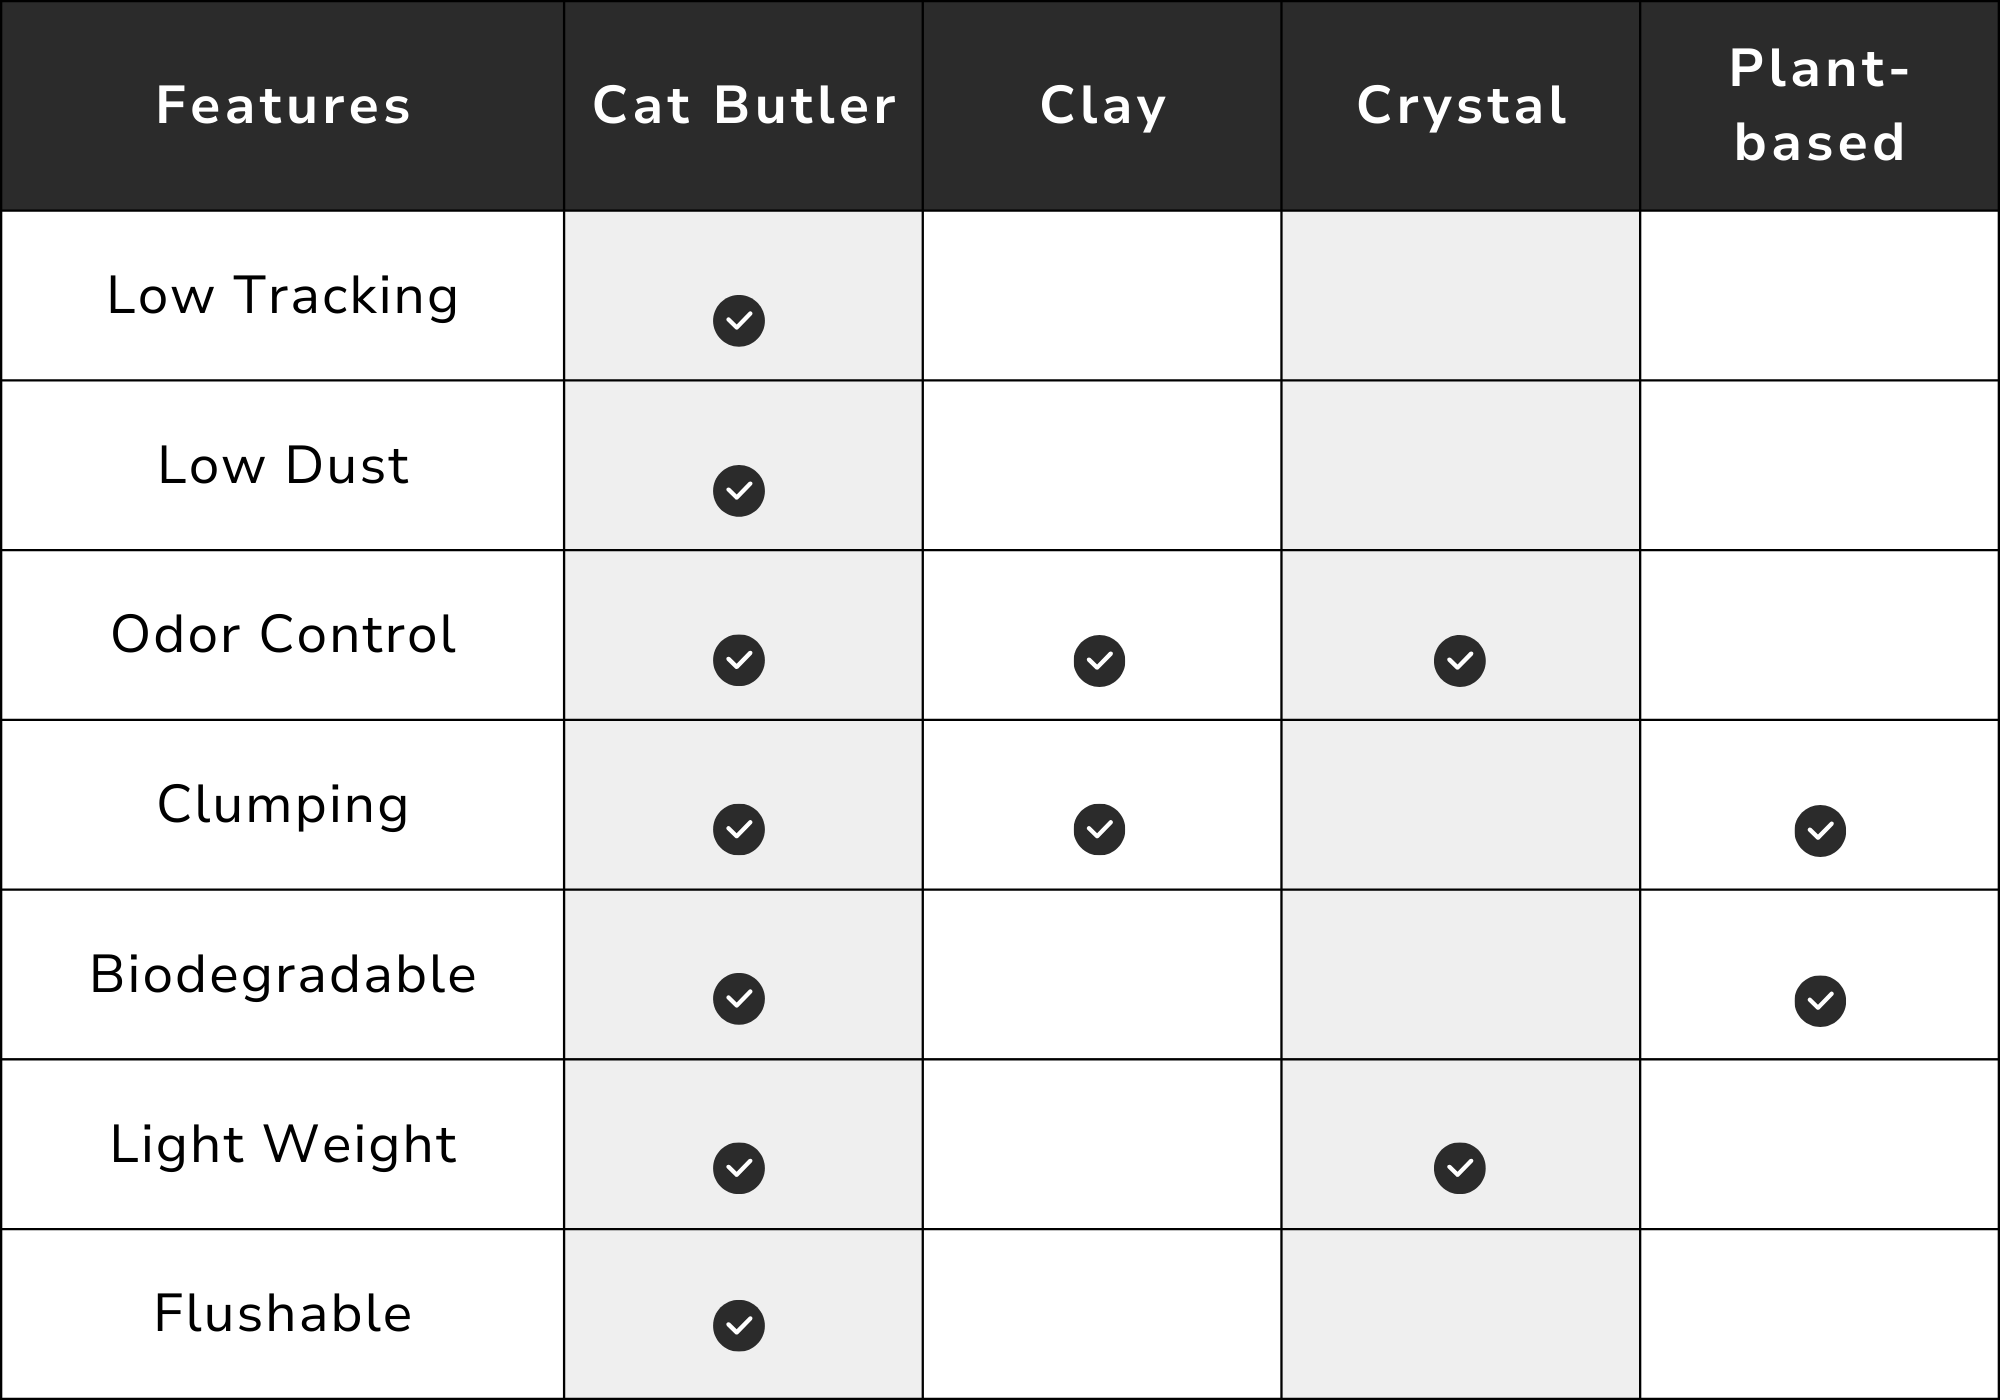This screenshot has width=2000, height=1400.
Task: Select the Plant-based column header
Action: point(1820,106)
